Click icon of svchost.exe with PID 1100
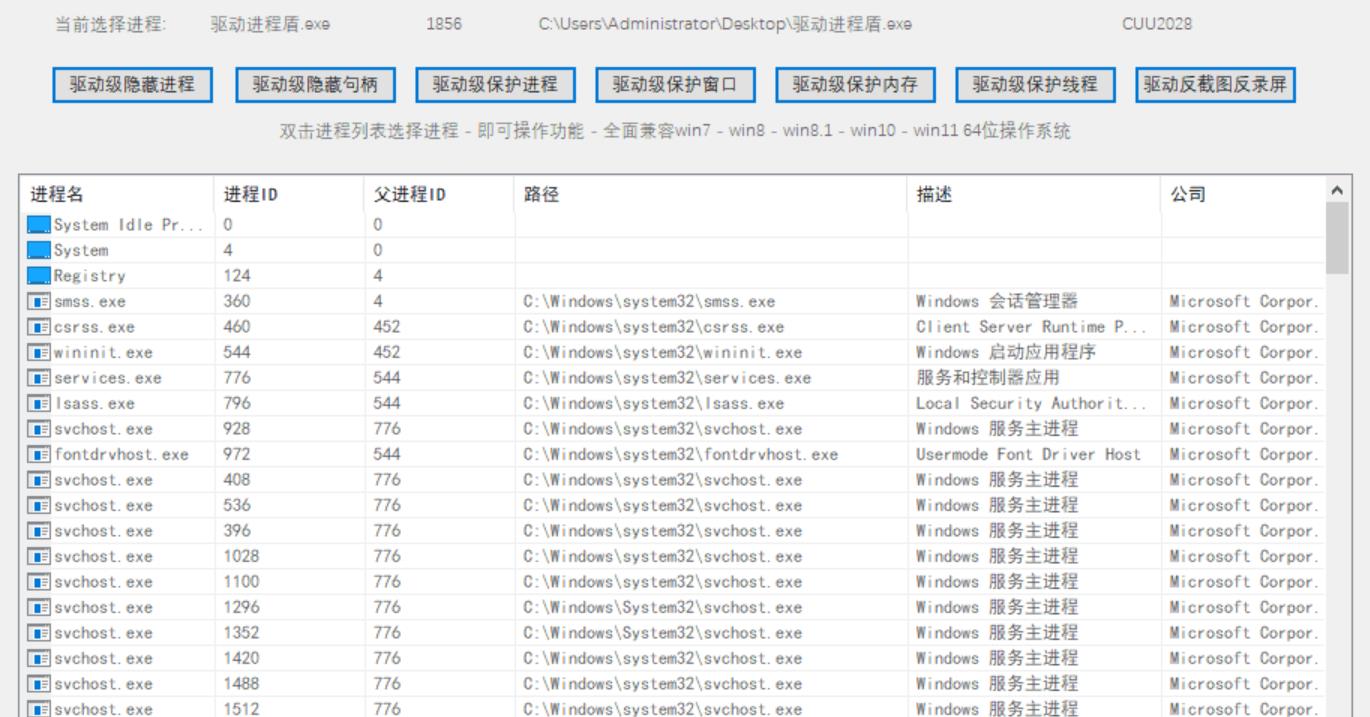The width and height of the screenshot is (1370, 717). click(39, 582)
